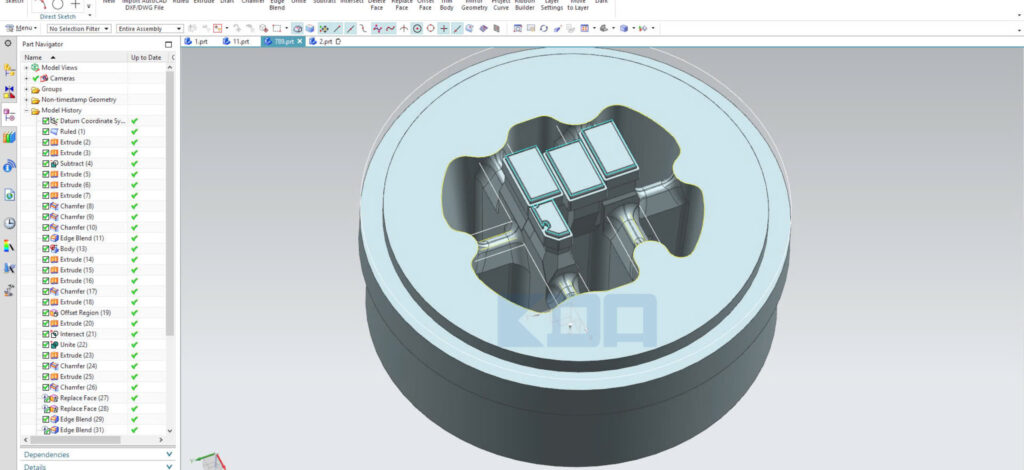Uncheck the Extrude (20) feature checkbox
This screenshot has height=470, width=1024.
[x=46, y=323]
